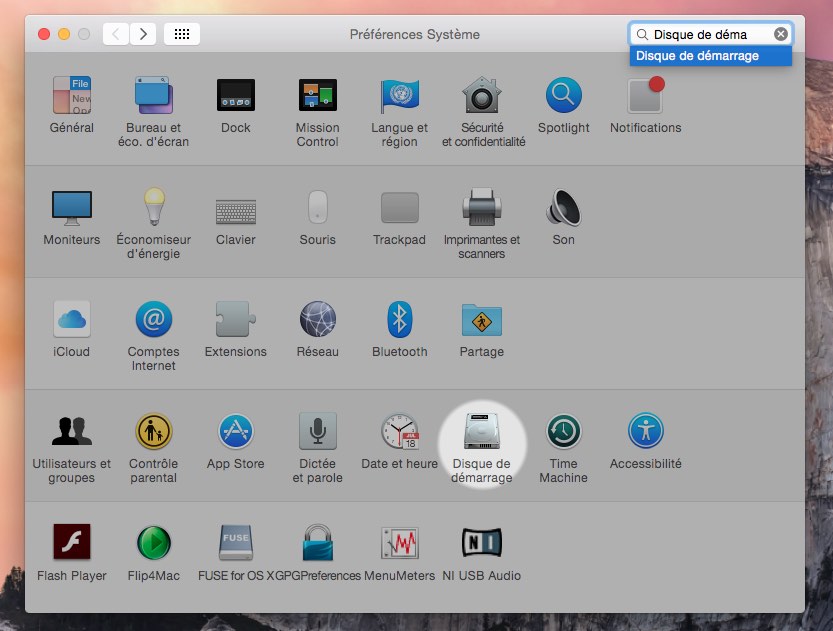Image resolution: width=833 pixels, height=631 pixels.
Task: Open Mission Control preferences
Action: (x=317, y=95)
